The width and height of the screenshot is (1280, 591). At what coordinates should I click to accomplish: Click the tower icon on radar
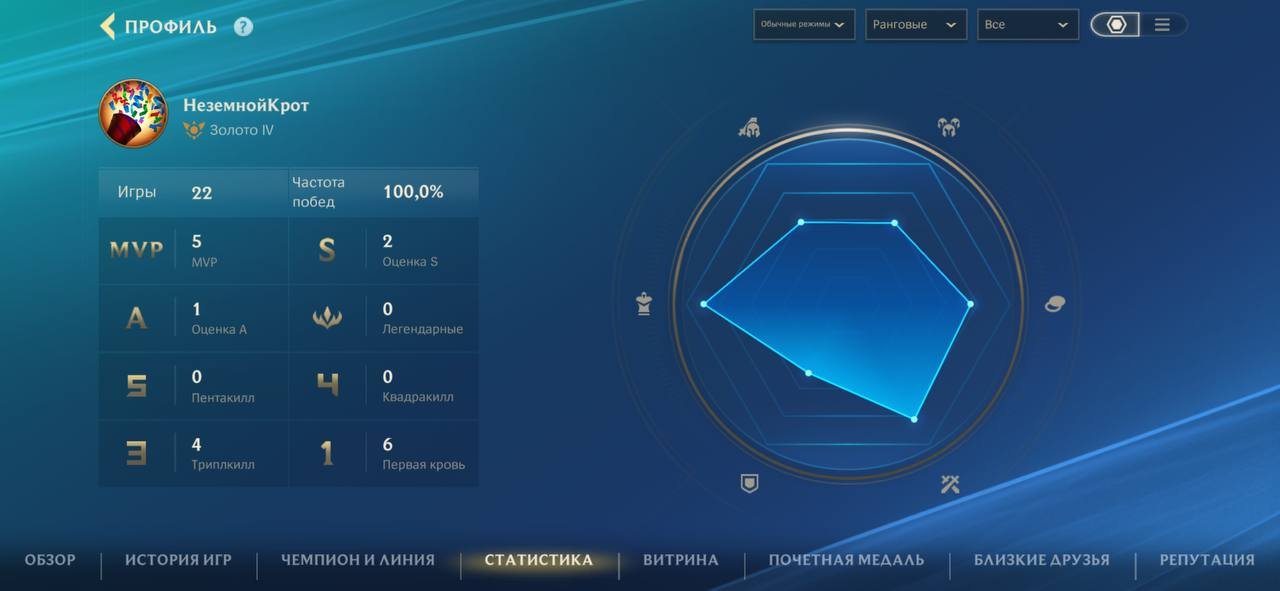(x=644, y=304)
